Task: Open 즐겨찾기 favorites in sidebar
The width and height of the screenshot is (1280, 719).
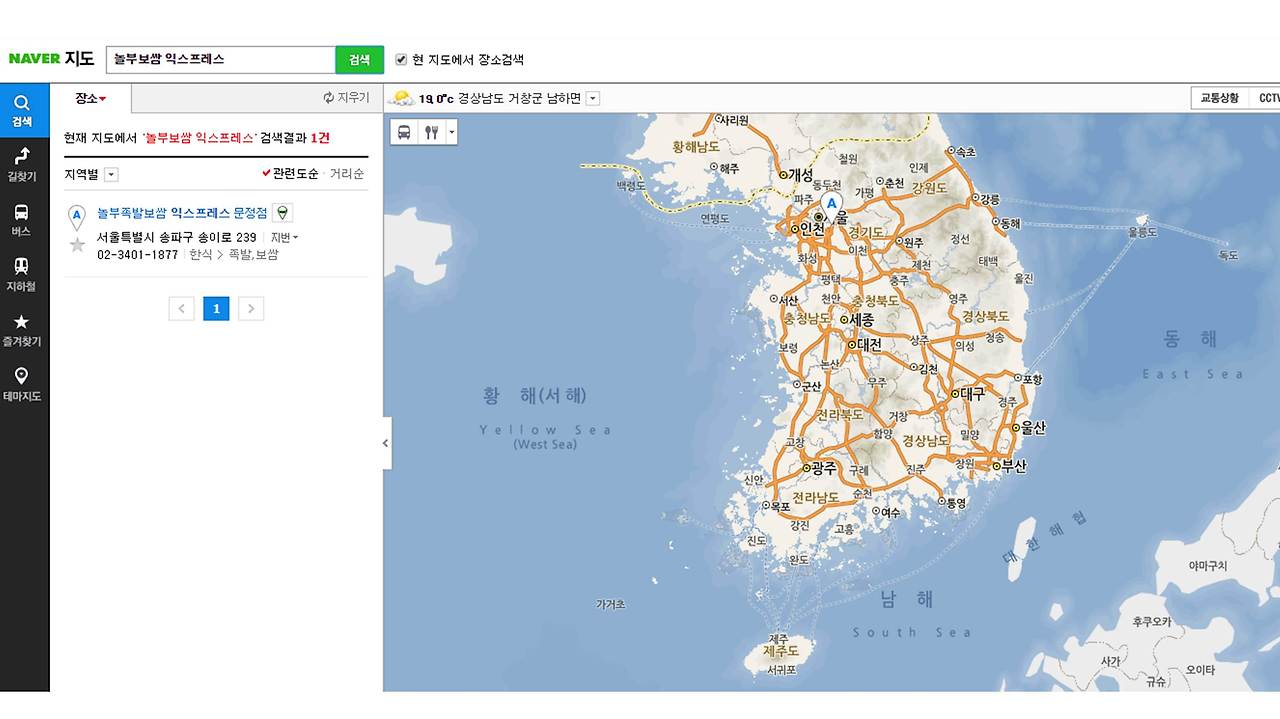Action: point(22,330)
